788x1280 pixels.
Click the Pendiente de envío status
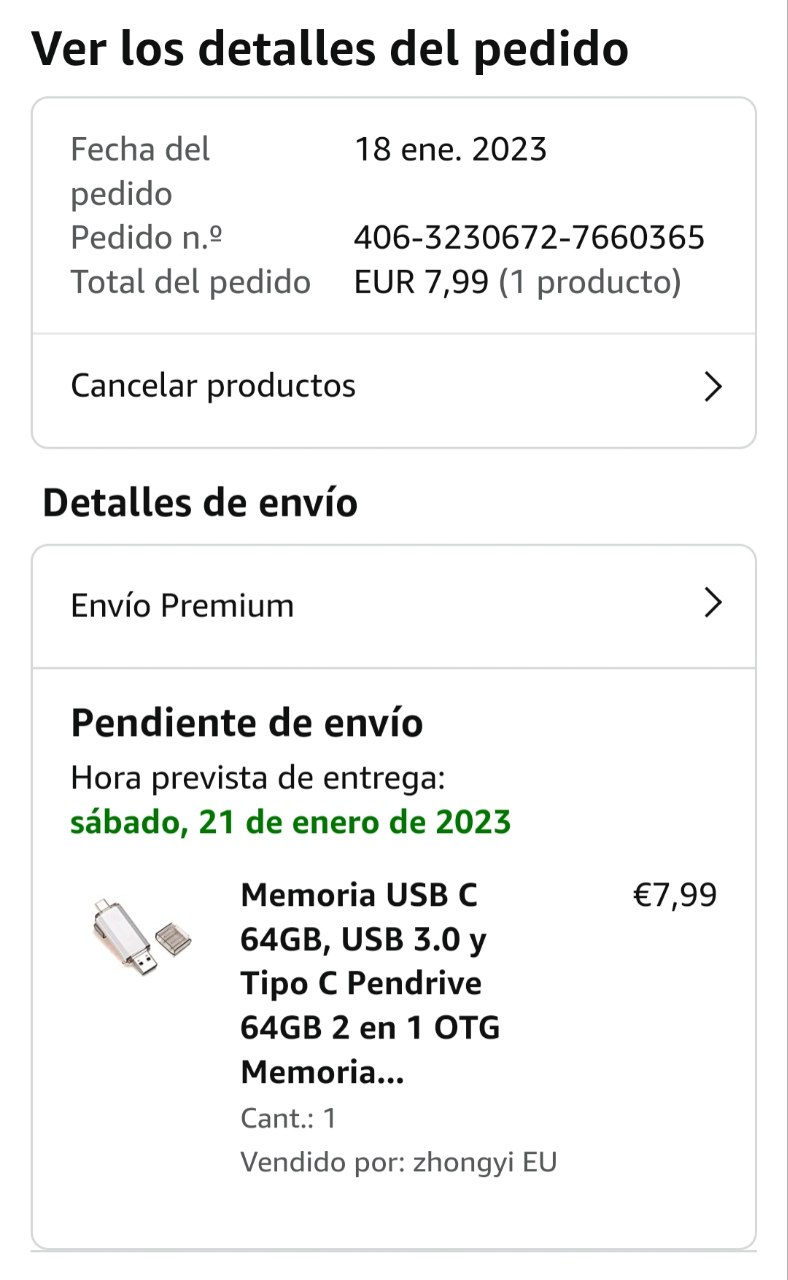(247, 722)
